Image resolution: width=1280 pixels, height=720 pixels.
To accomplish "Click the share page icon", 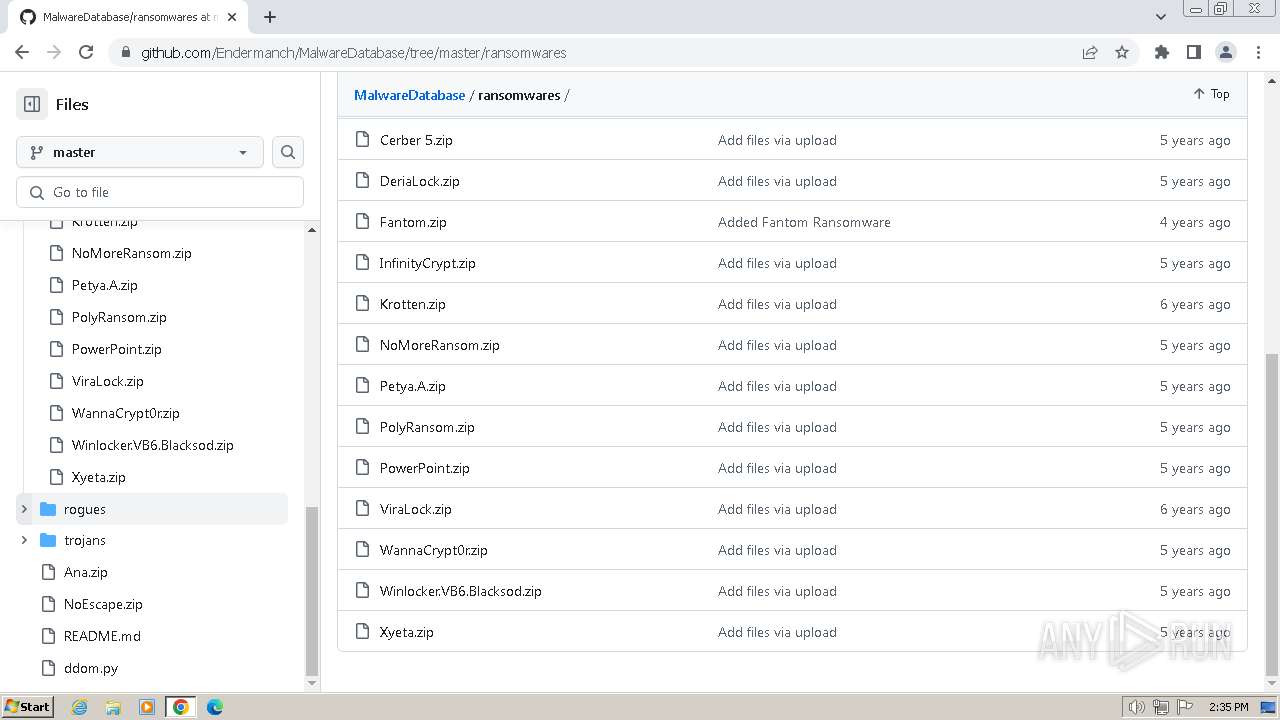I will point(1090,52).
